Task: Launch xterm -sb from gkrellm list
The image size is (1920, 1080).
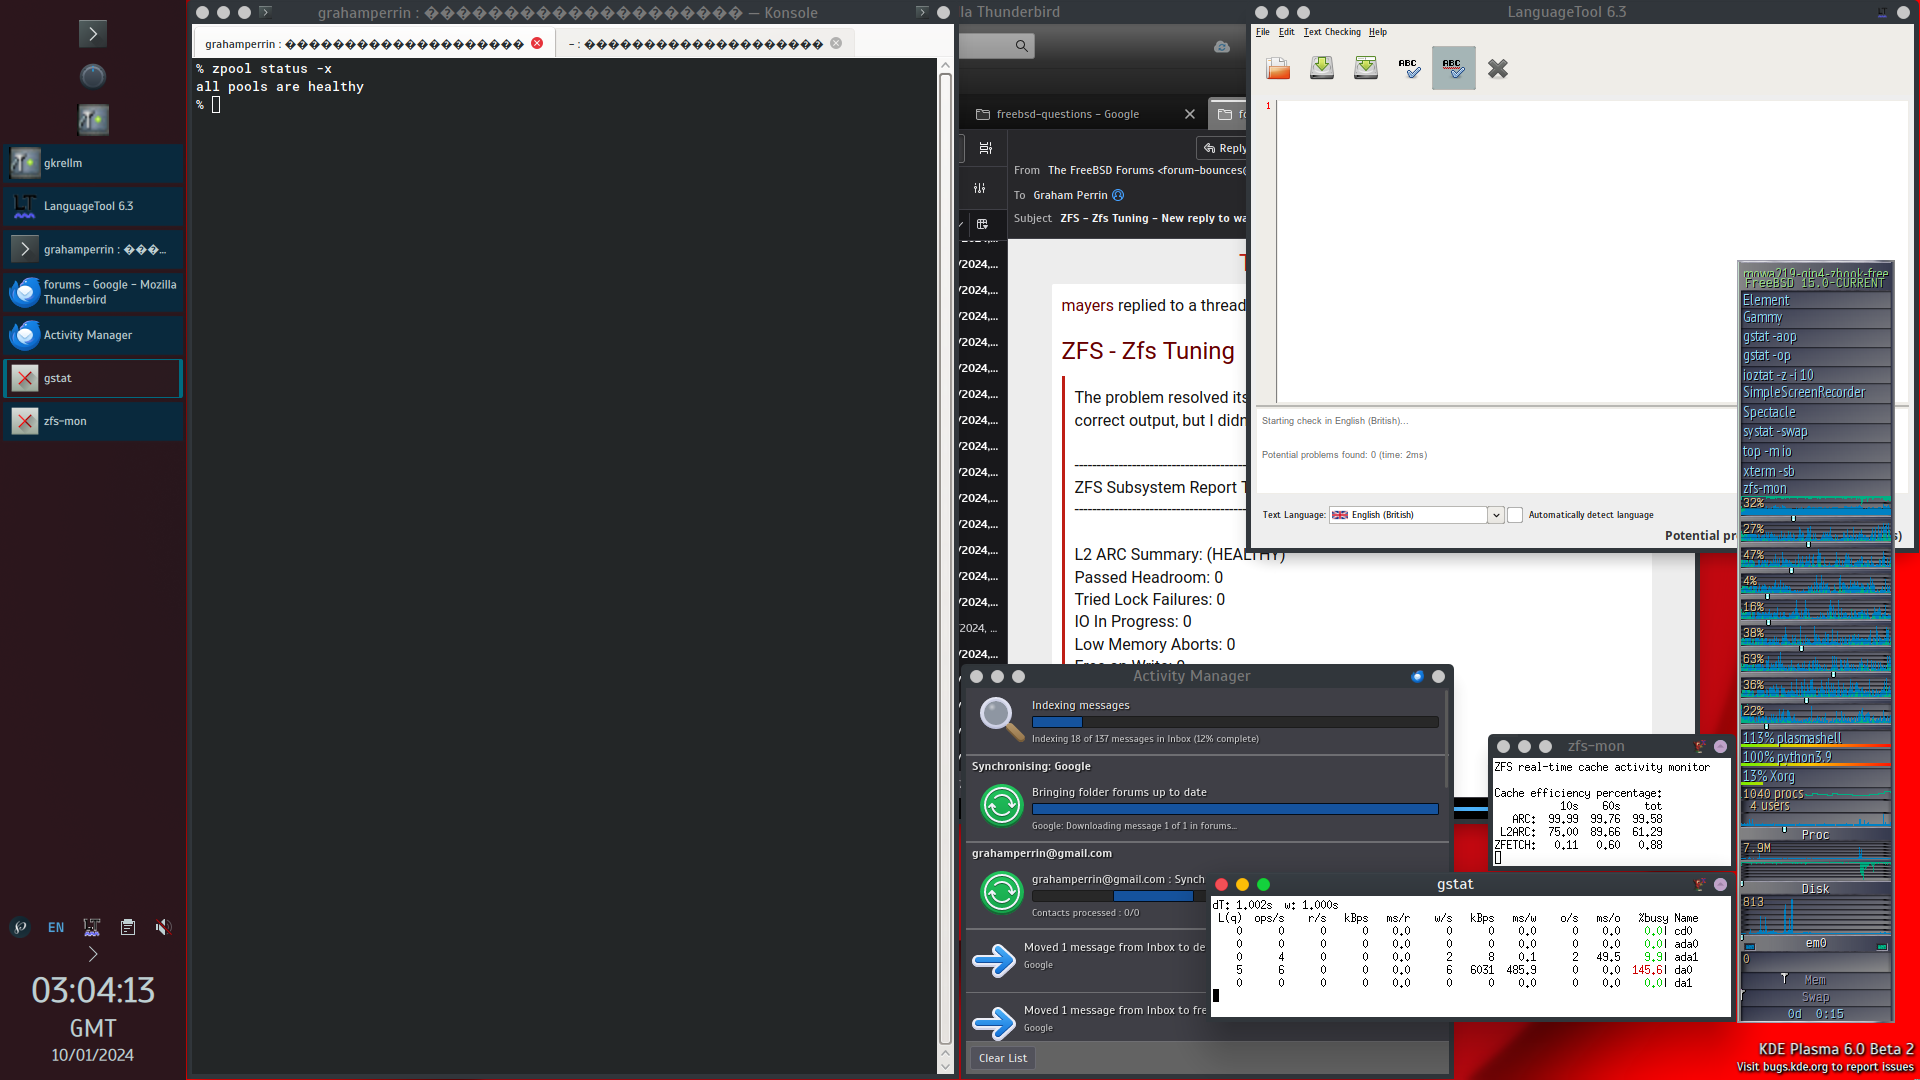Action: (x=1816, y=471)
